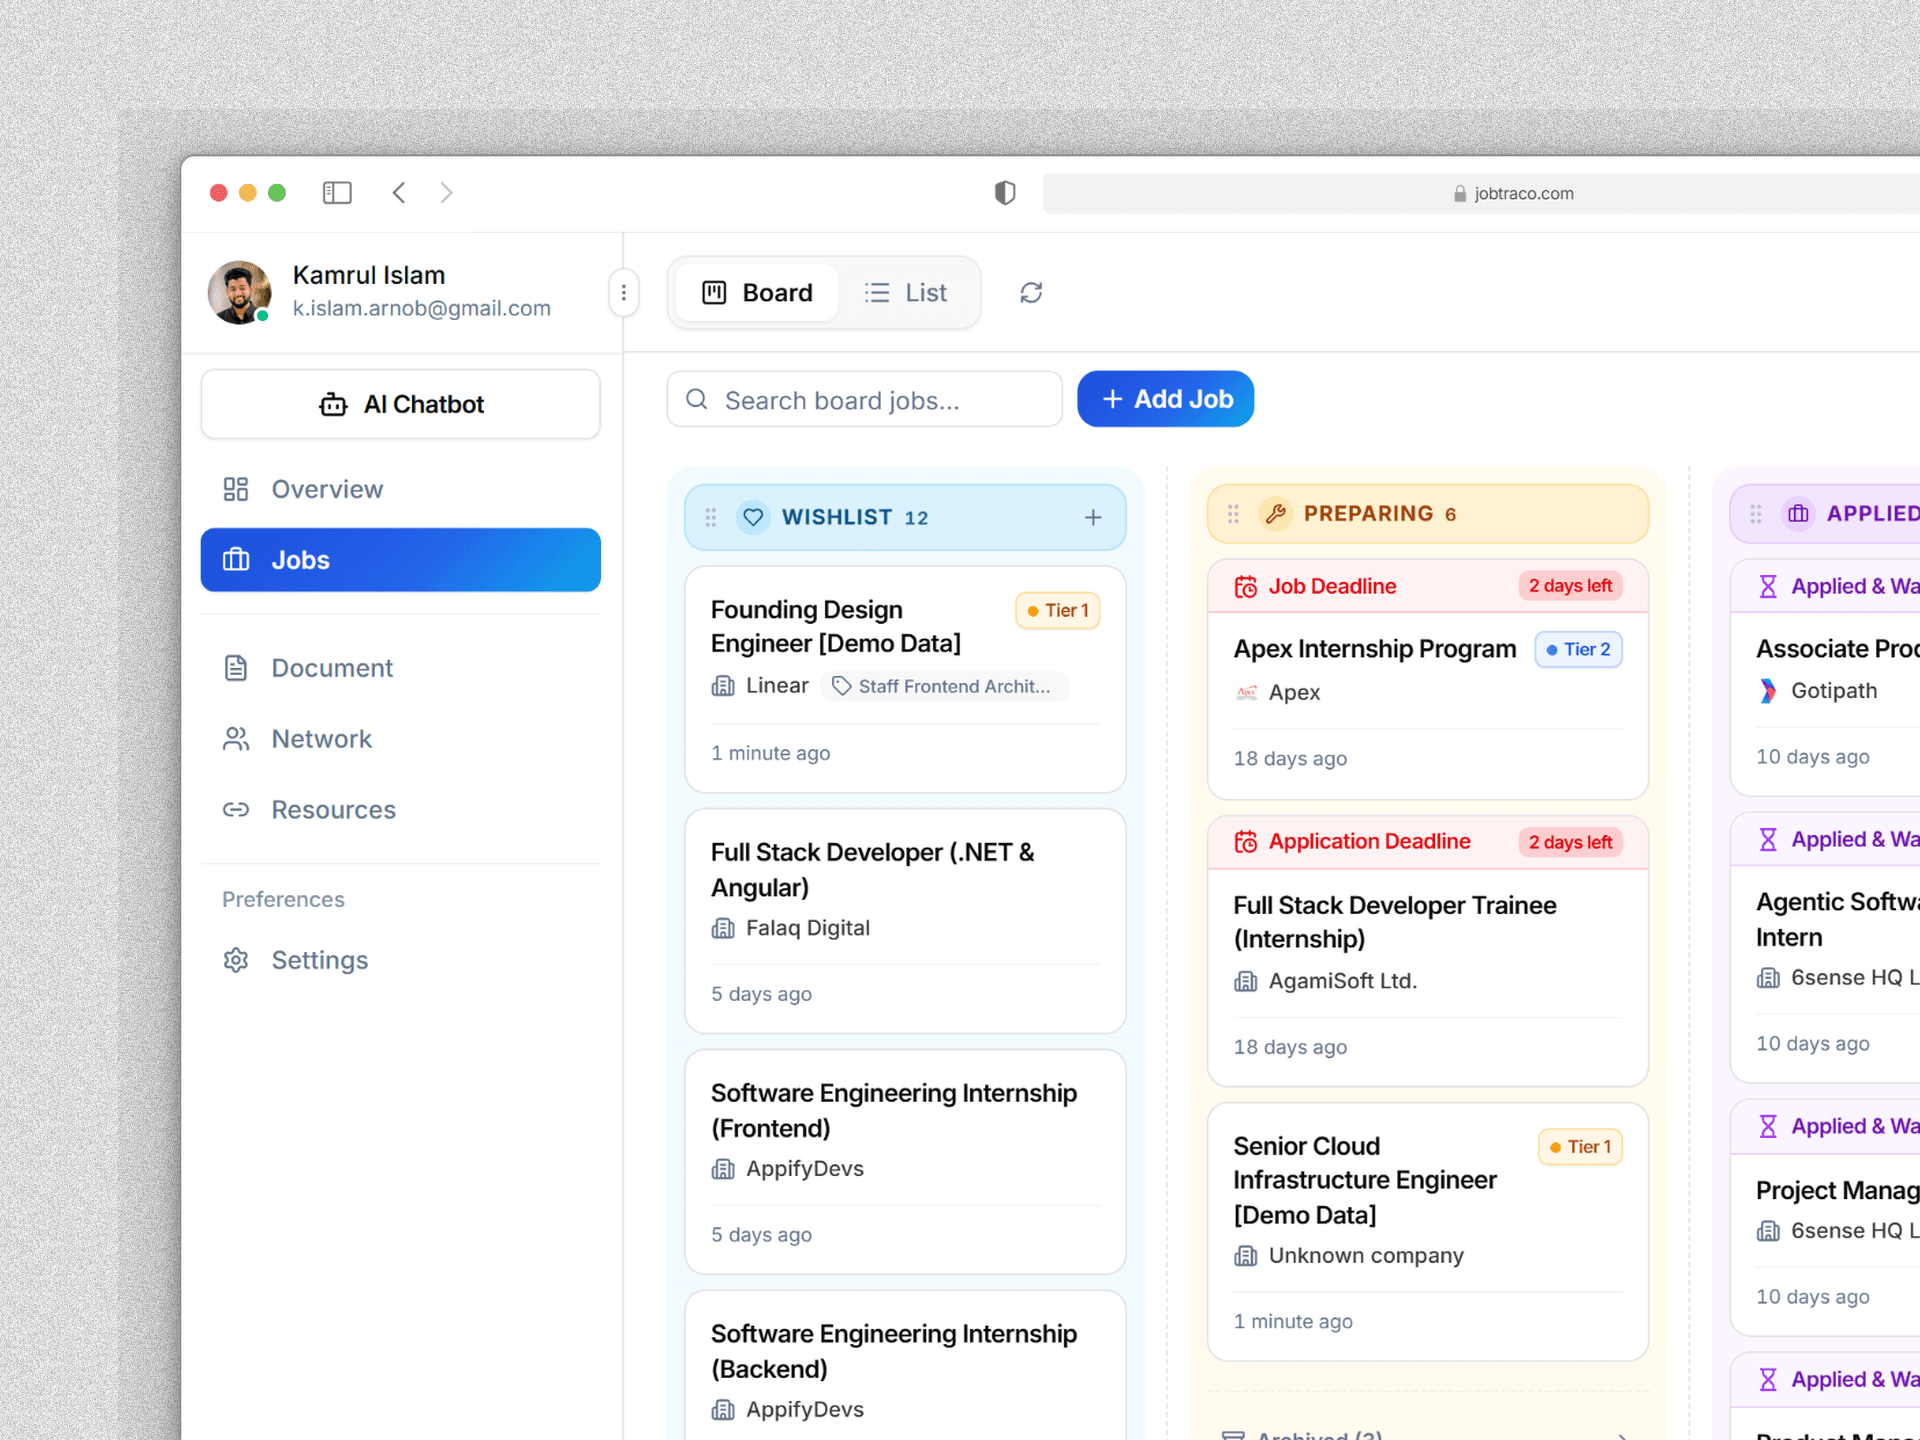This screenshot has width=1920, height=1440.
Task: Click hourglass icon above Agentic Softwa card
Action: tap(1768, 840)
